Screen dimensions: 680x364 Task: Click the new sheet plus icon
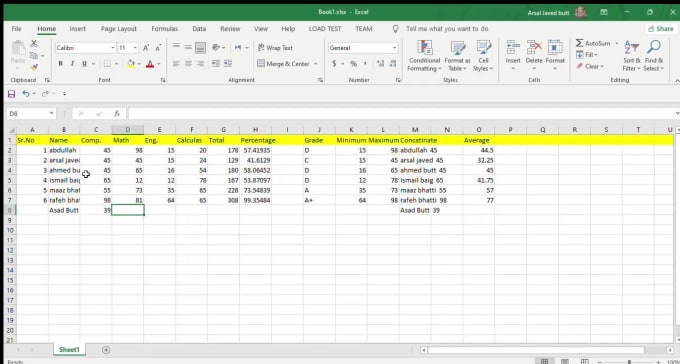point(106,350)
